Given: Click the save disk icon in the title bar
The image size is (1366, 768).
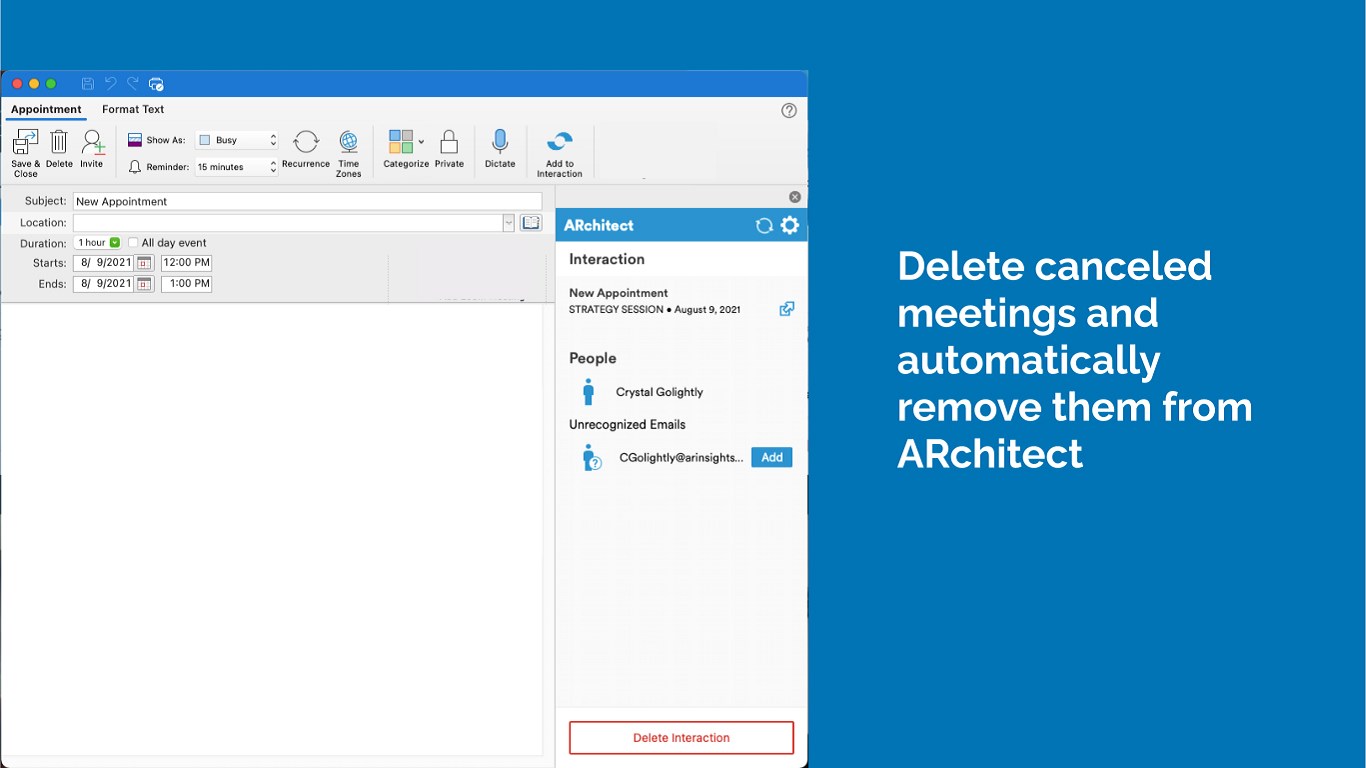Looking at the screenshot, I should pos(88,84).
